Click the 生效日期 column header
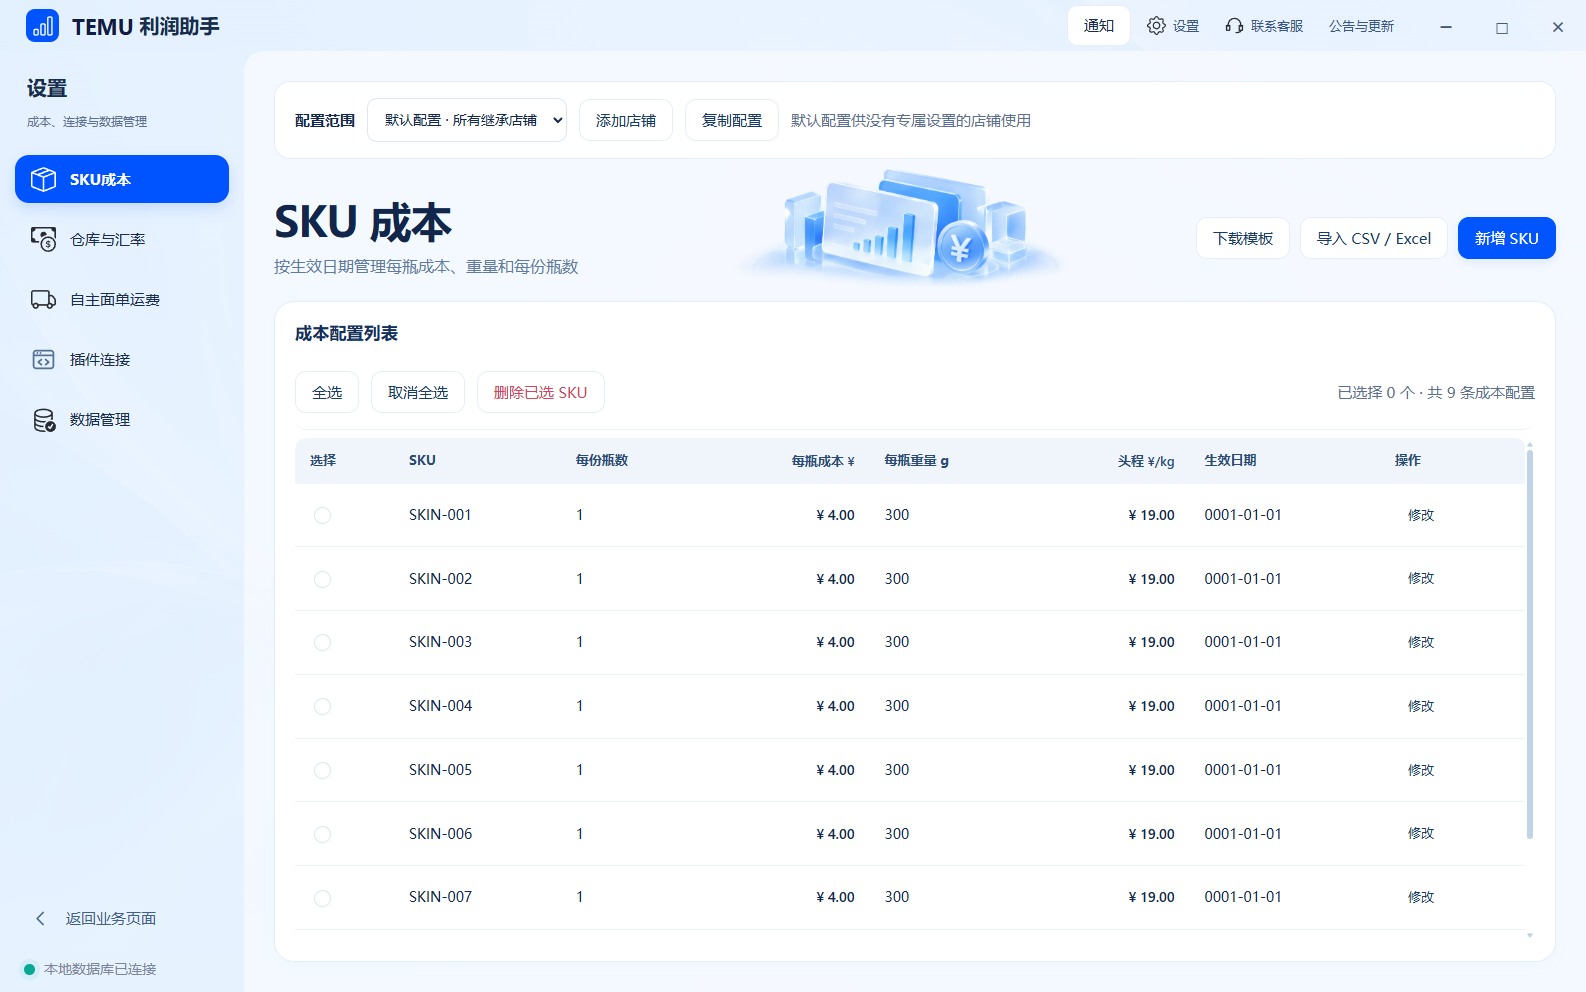Screen dimensions: 1586x992 click(x=1230, y=460)
